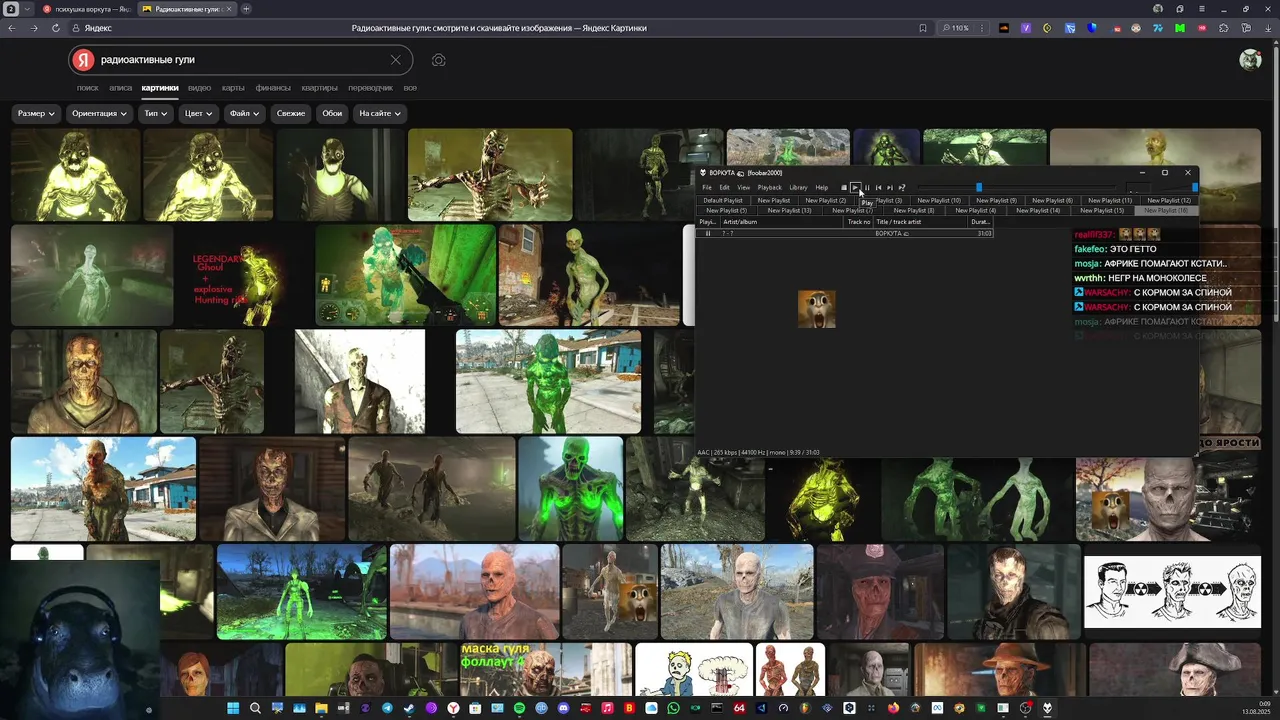Open Firefox from the taskbar
Image resolution: width=1280 pixels, height=720 pixels.
point(893,708)
